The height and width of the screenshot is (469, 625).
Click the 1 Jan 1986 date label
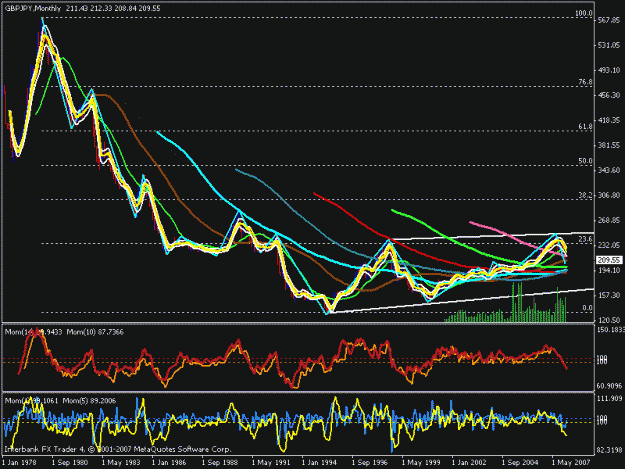pos(169,463)
